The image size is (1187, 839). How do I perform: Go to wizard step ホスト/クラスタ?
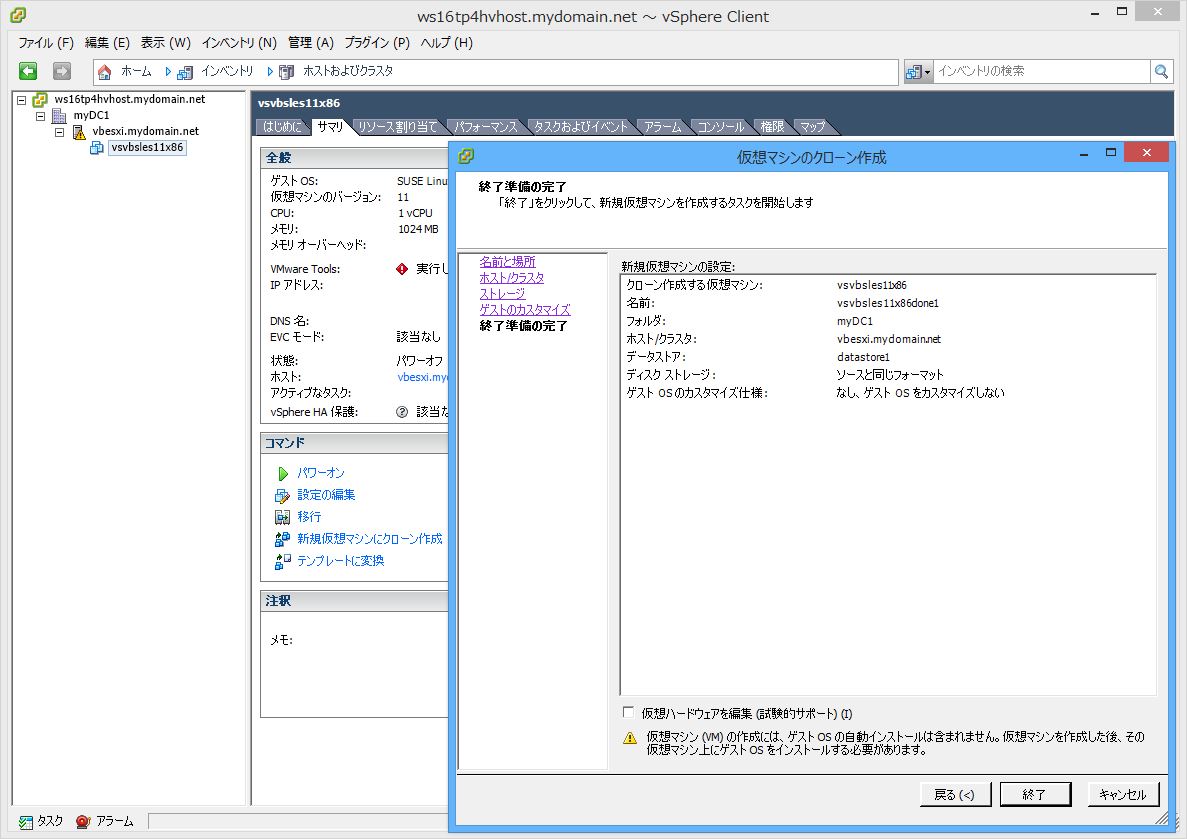(512, 277)
